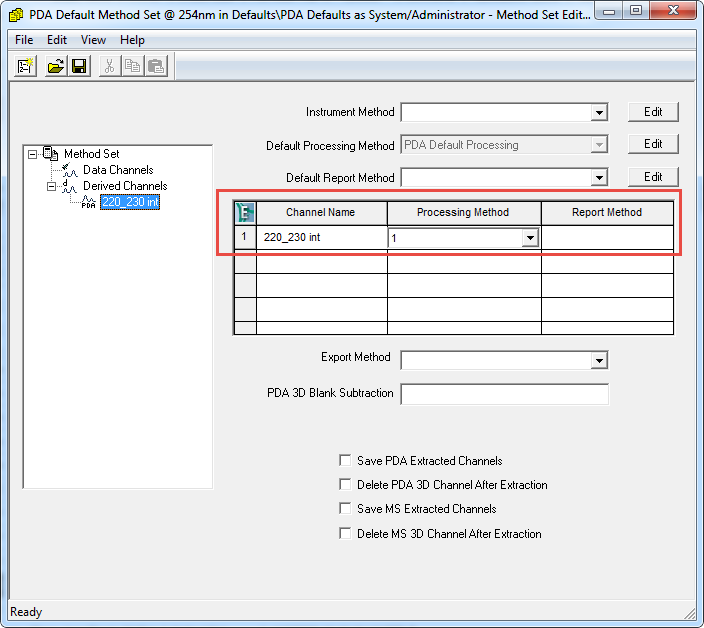
Task: Click Edit button beside Default Report Method
Action: coord(653,177)
